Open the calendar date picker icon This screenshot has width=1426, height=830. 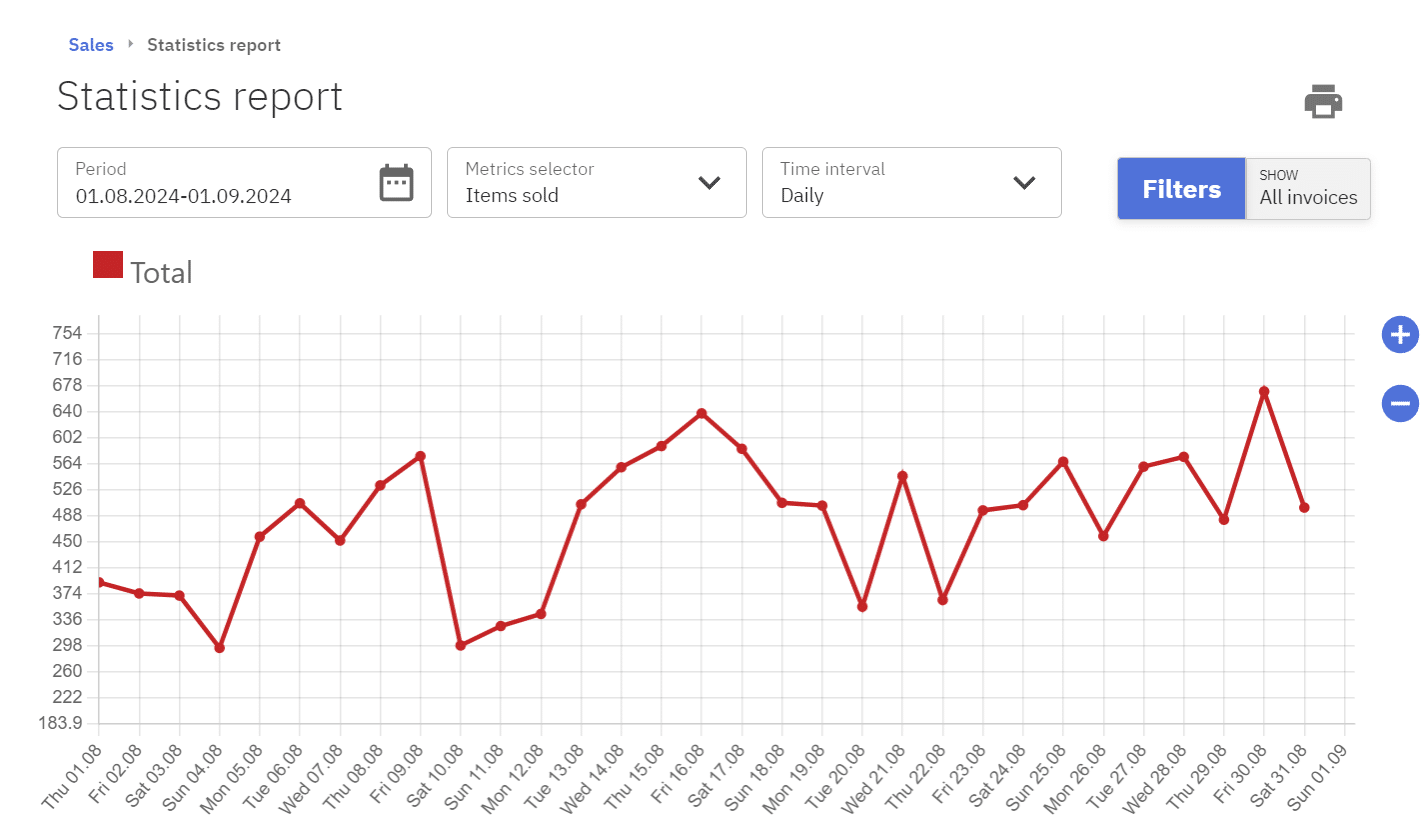click(396, 183)
